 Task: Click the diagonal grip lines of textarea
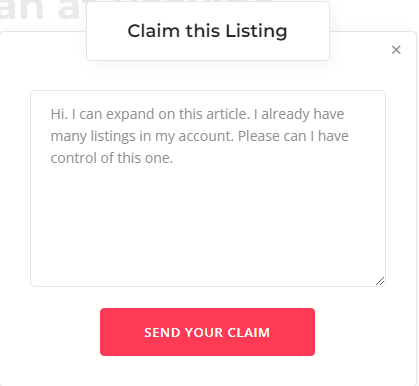[x=380, y=281]
